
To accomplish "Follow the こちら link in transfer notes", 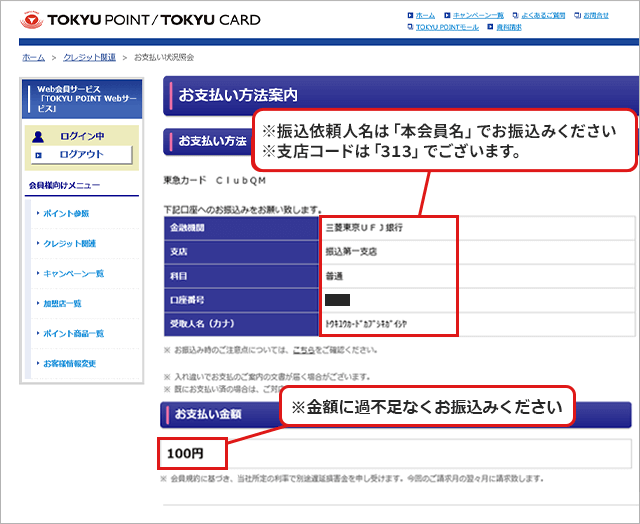I will pos(304,350).
